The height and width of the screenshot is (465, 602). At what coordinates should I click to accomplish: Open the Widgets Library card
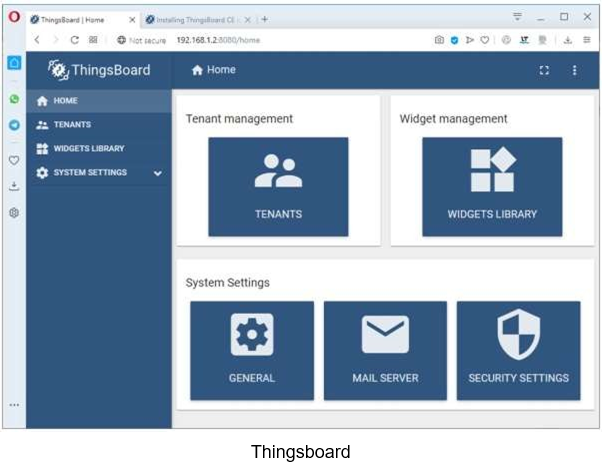[492, 187]
